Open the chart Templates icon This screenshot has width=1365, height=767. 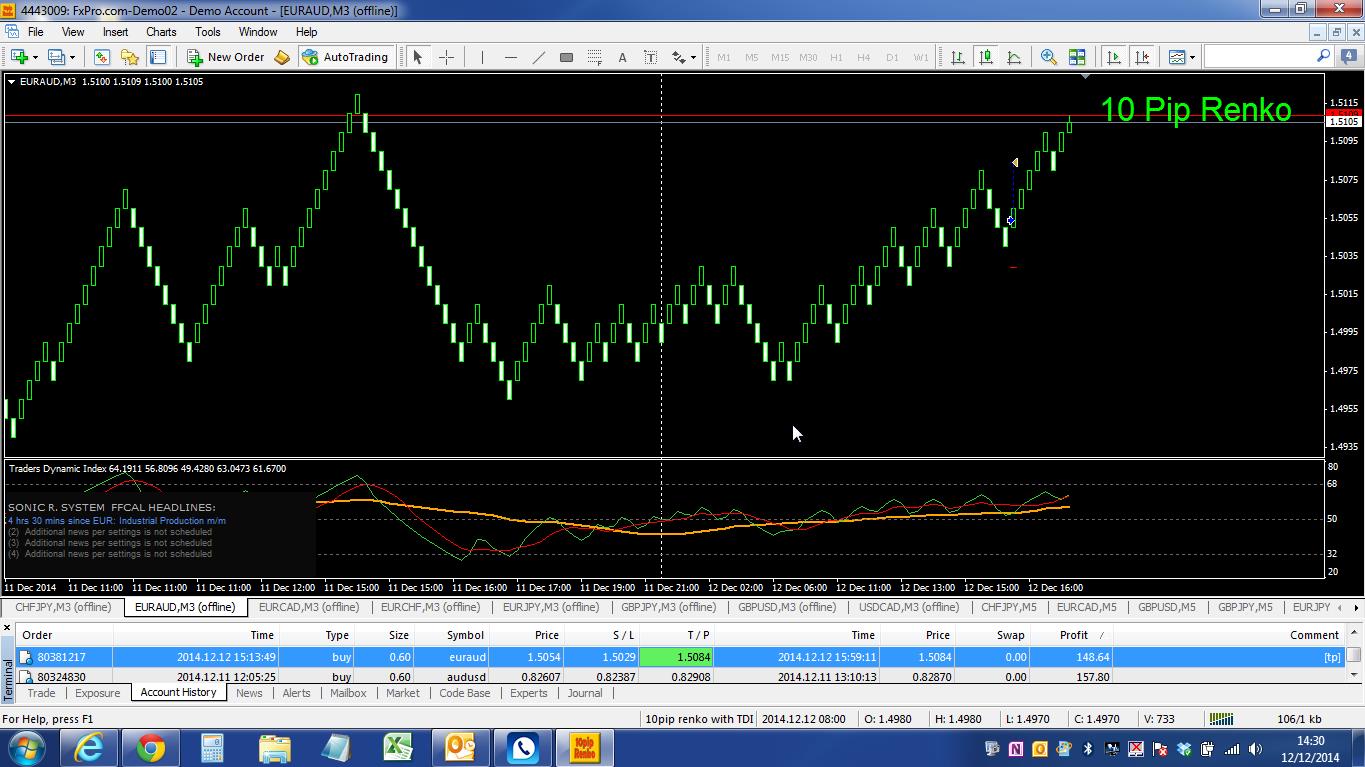click(1176, 57)
